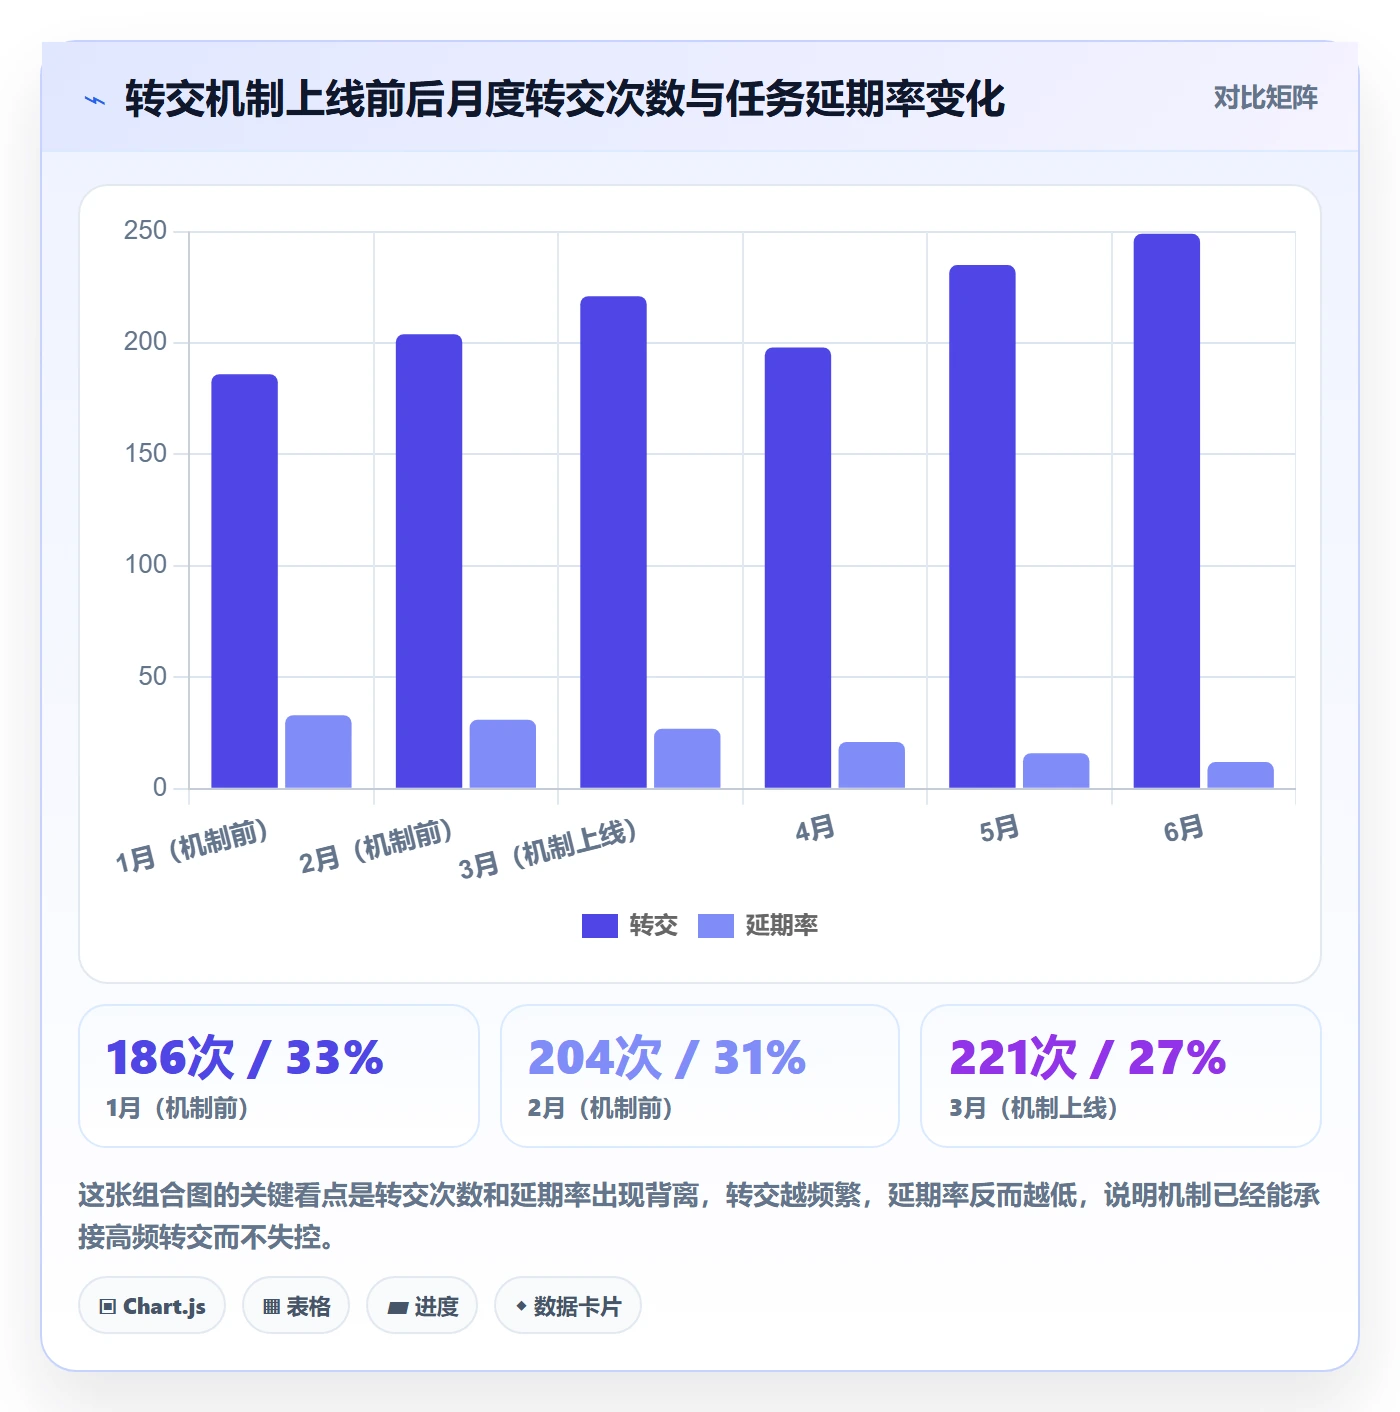Click the 1月（机制前）axis label under chart

pos(192,846)
